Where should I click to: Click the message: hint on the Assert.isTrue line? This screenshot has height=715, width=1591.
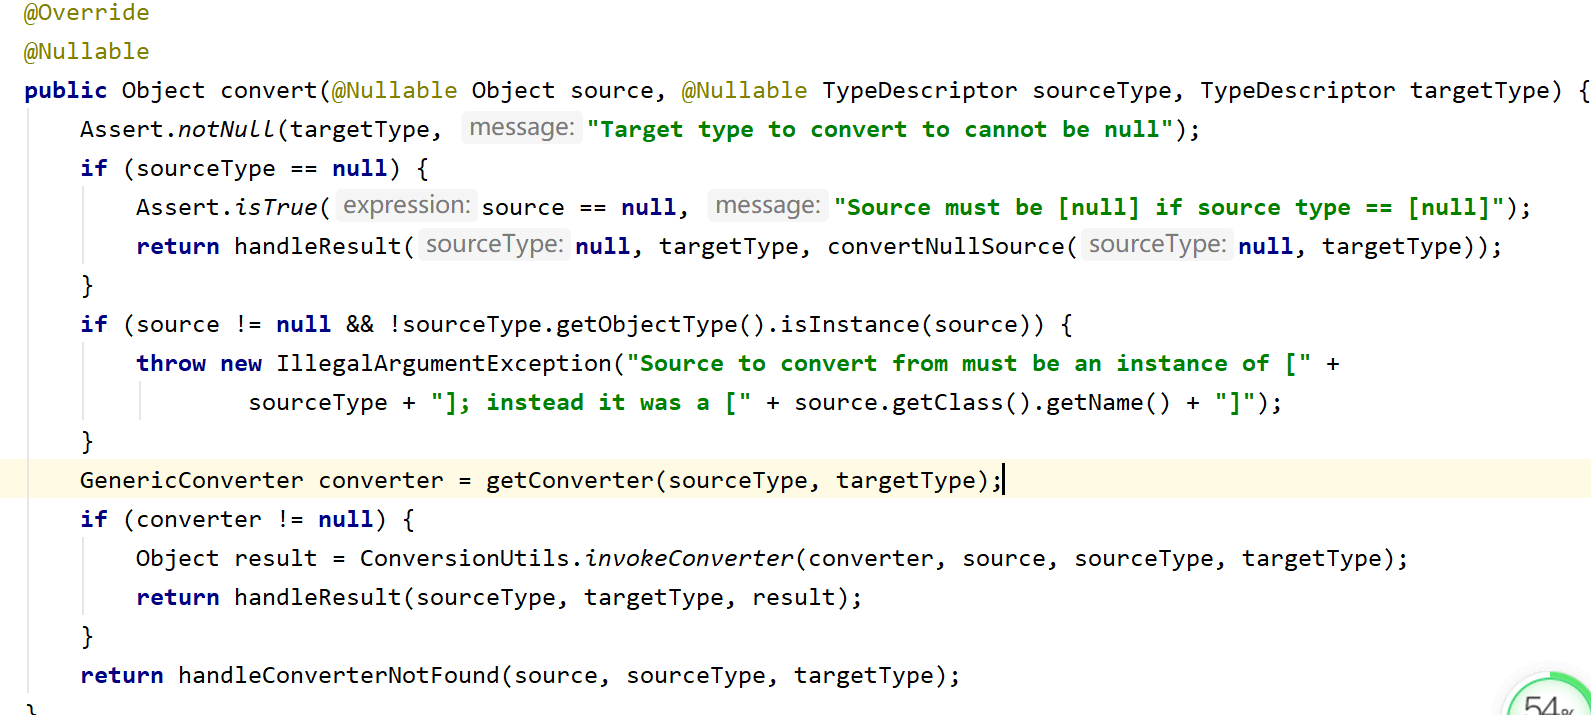(x=768, y=206)
